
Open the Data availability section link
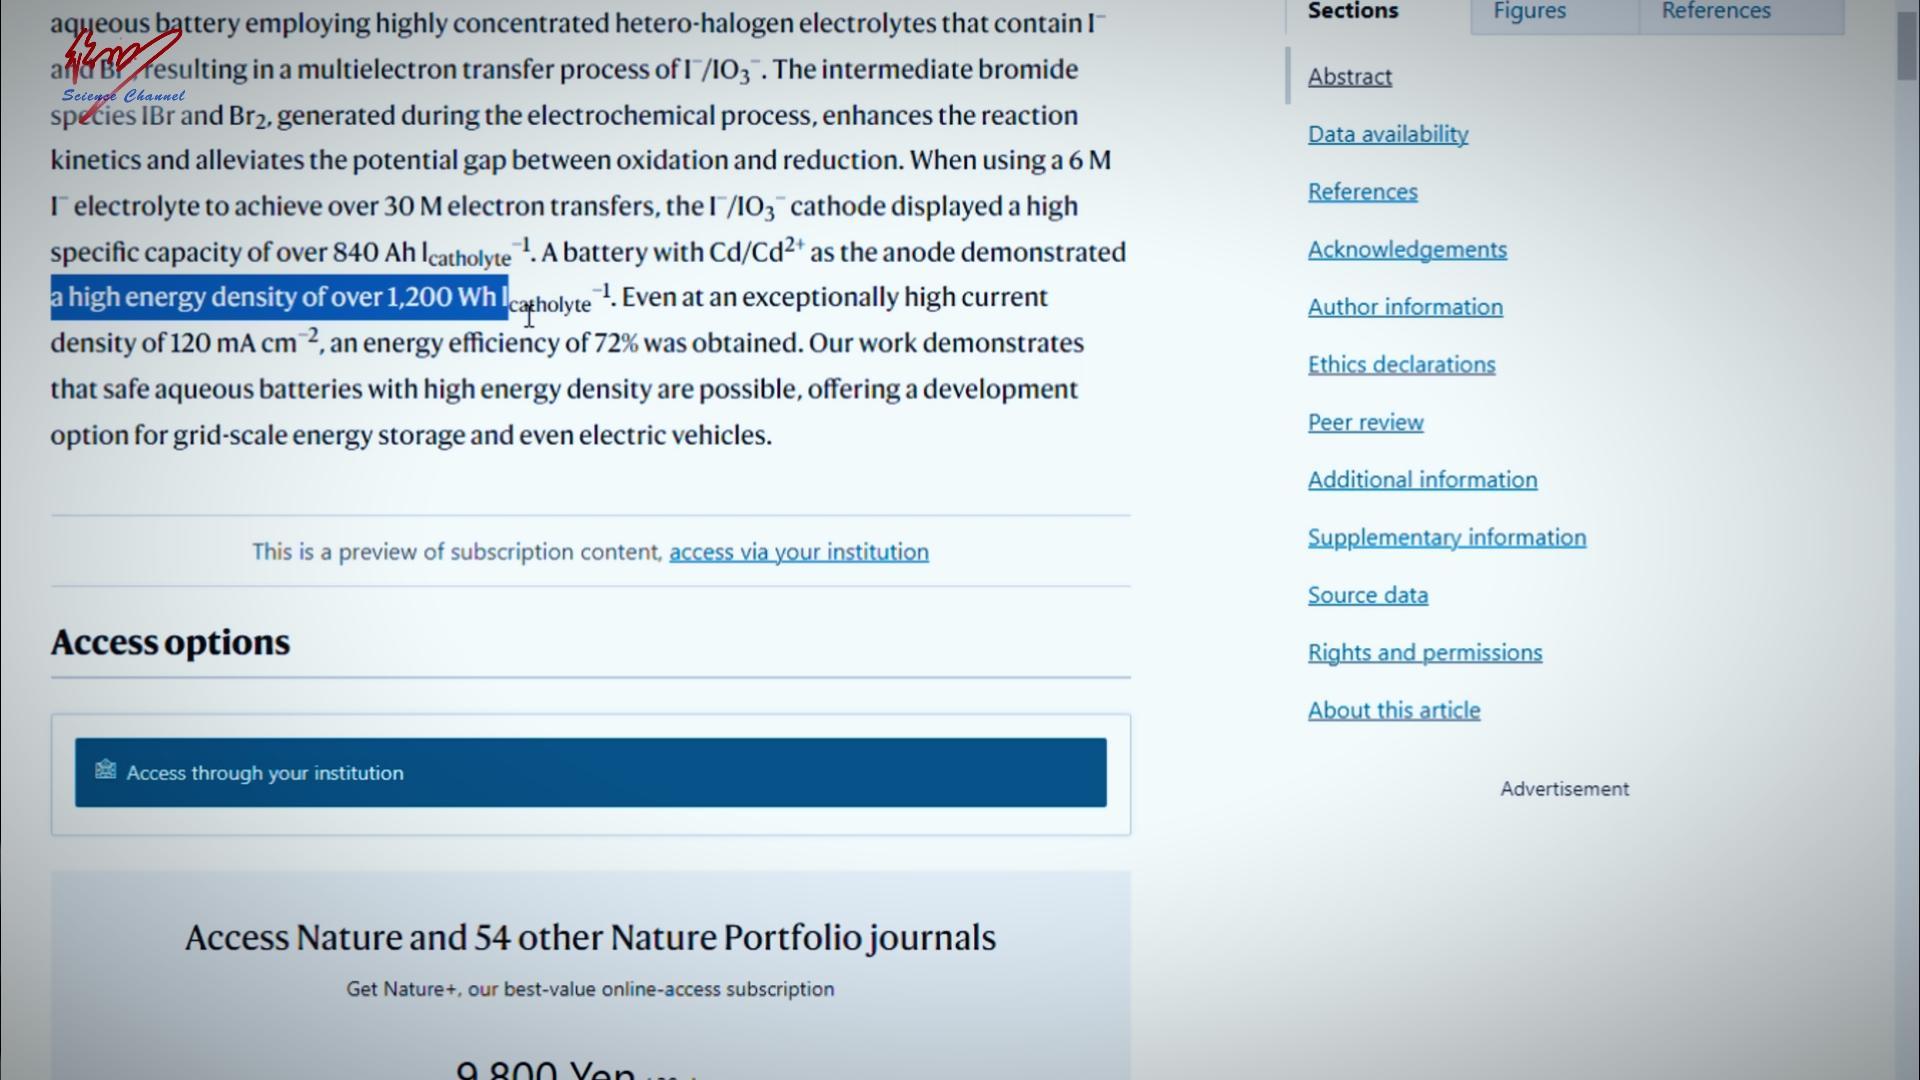[x=1387, y=134]
